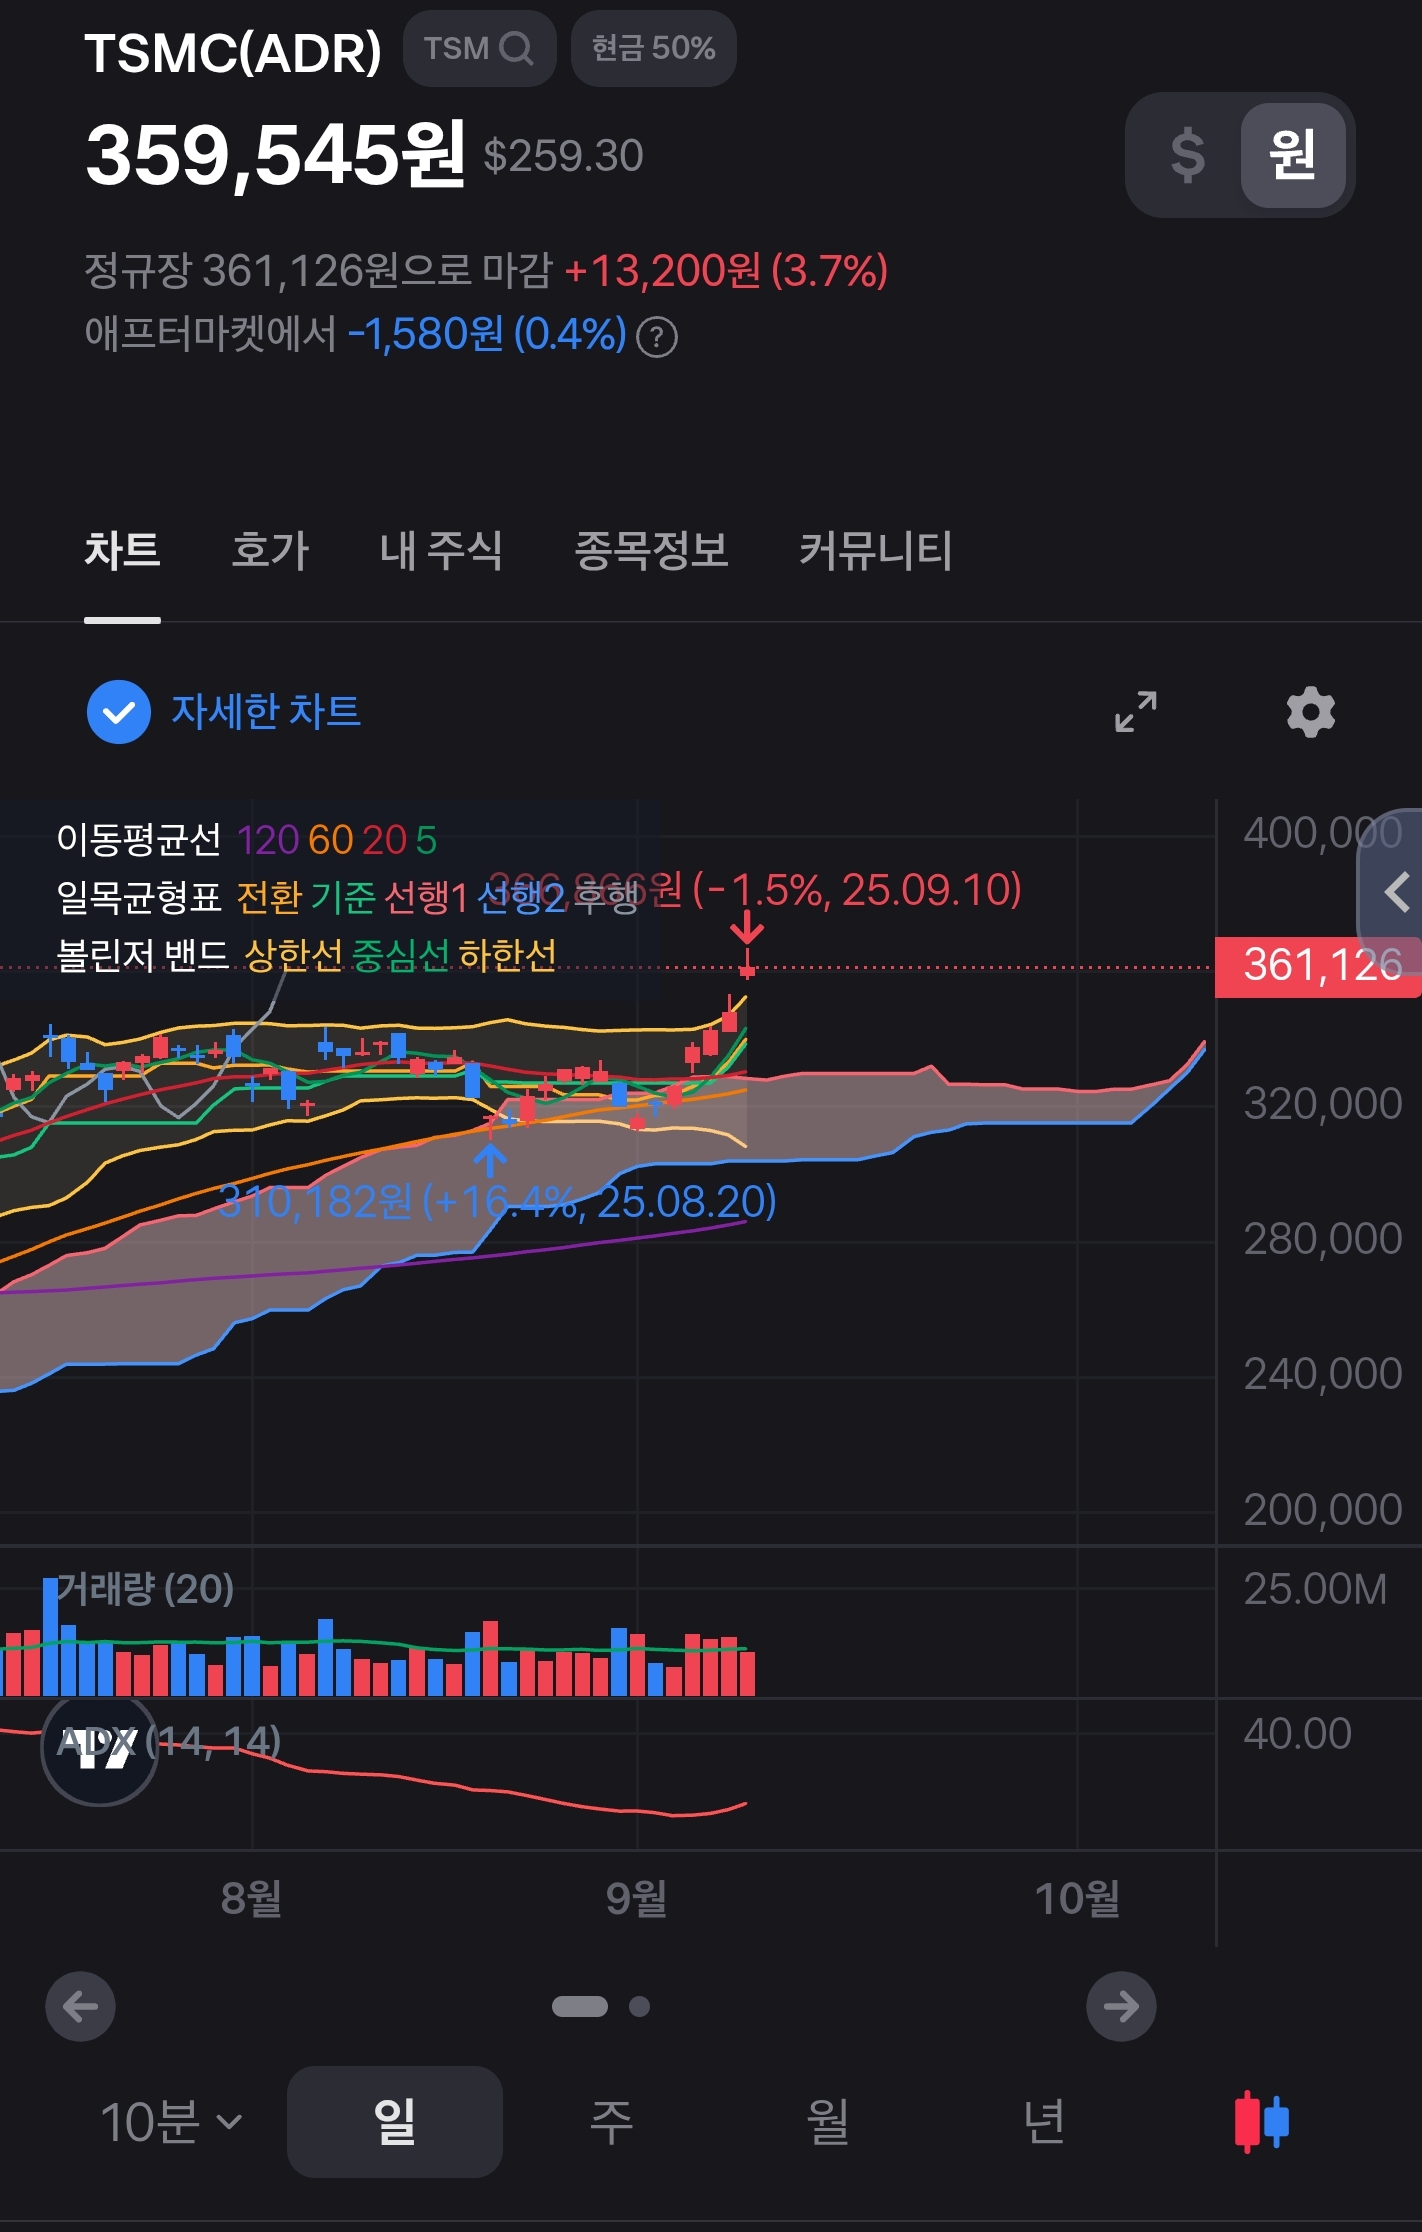Tap the TradingView logo badge
This screenshot has height=2232, width=1422.
click(x=99, y=1747)
